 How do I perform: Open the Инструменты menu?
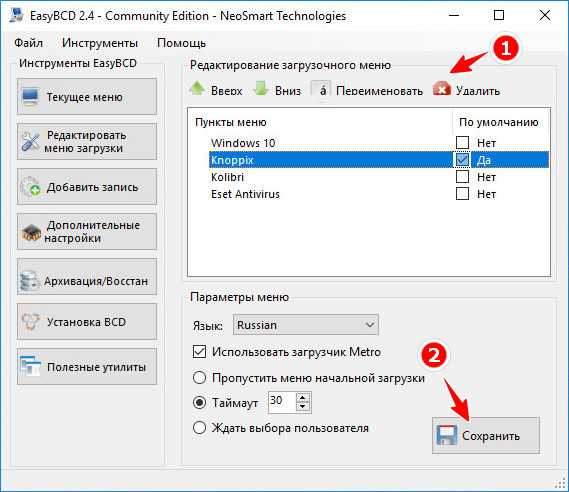(100, 43)
